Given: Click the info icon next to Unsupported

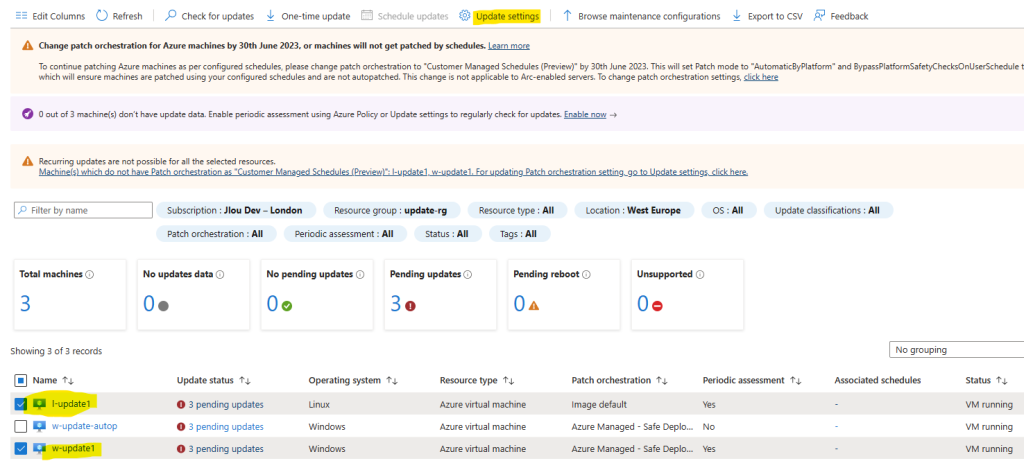Looking at the screenshot, I should 699,275.
